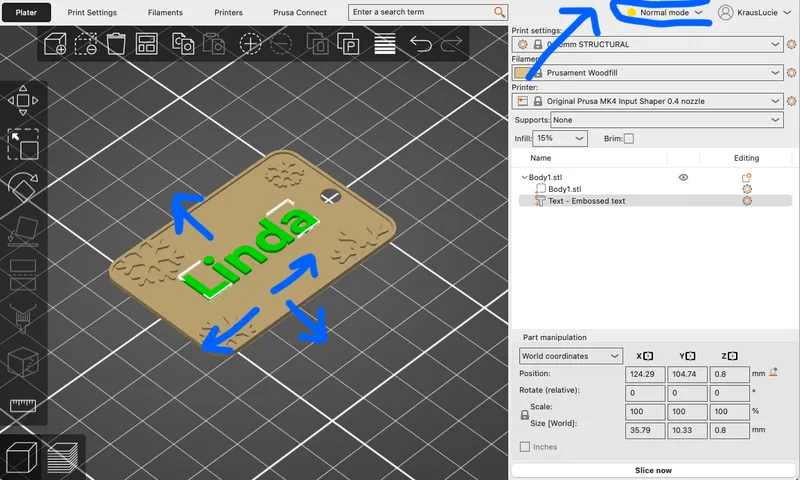The width and height of the screenshot is (800, 480).
Task: Open the Filaments tab
Action: [165, 12]
